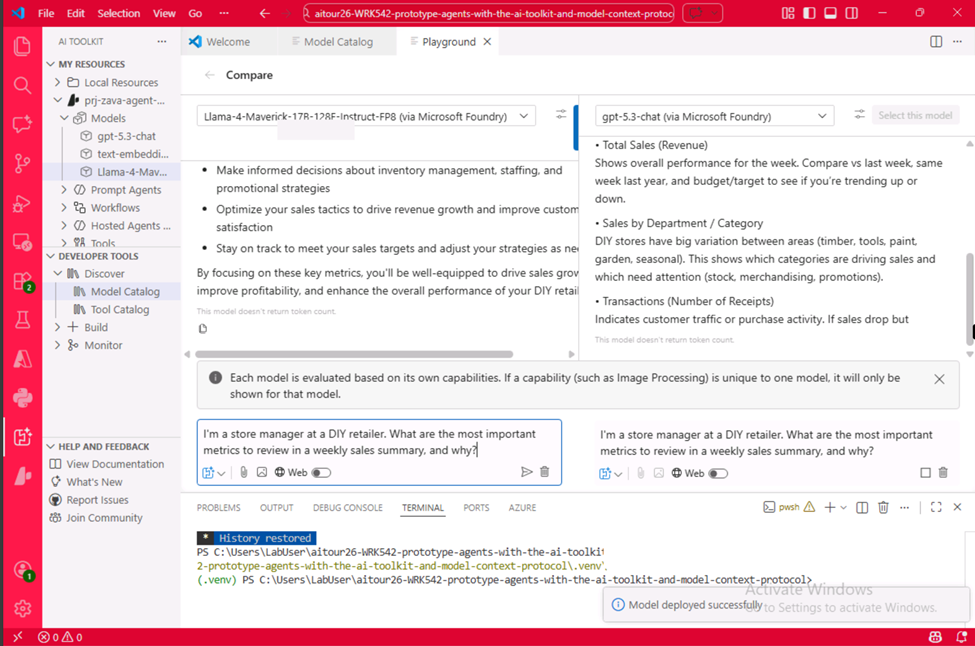Open the Python view in activity bar
This screenshot has width=975, height=646.
pos(22,398)
